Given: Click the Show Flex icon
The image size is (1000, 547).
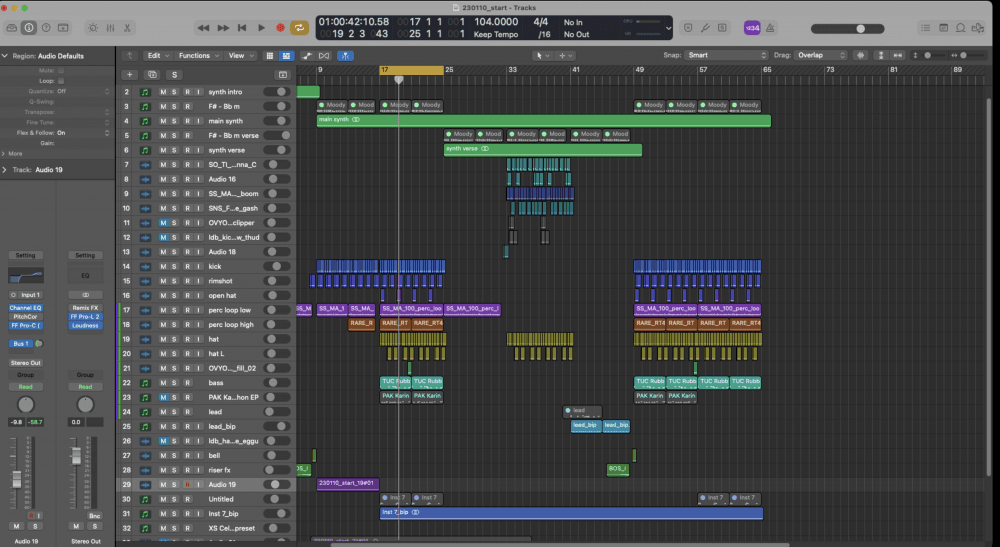Looking at the screenshot, I should (324, 55).
